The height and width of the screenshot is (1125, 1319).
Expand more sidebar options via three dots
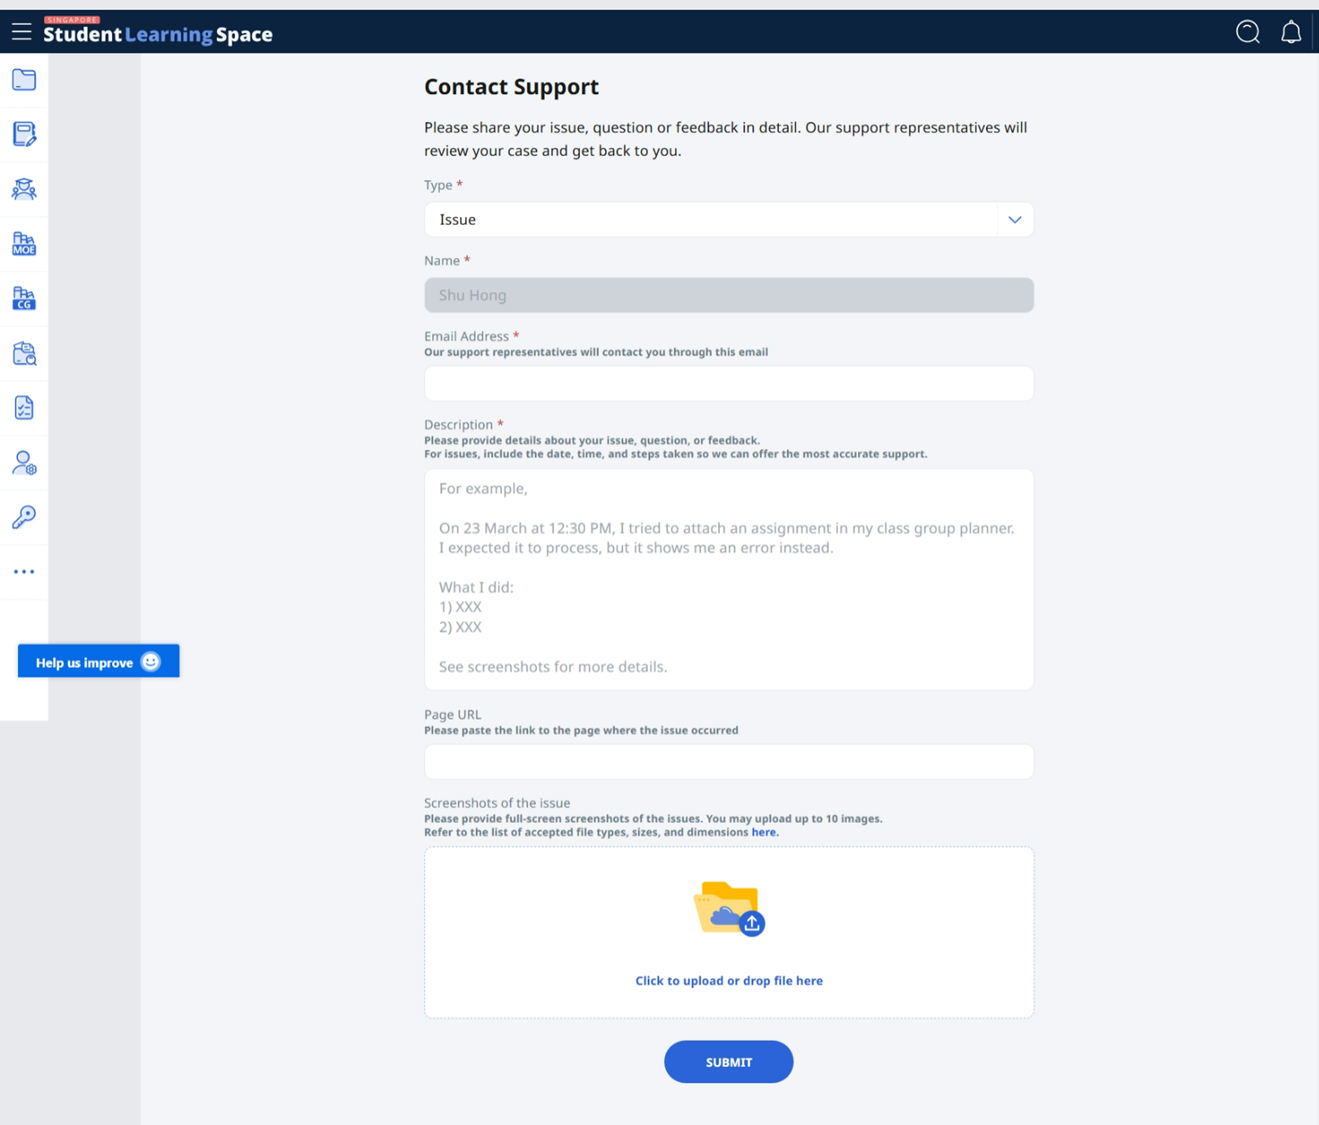pyautogui.click(x=24, y=572)
